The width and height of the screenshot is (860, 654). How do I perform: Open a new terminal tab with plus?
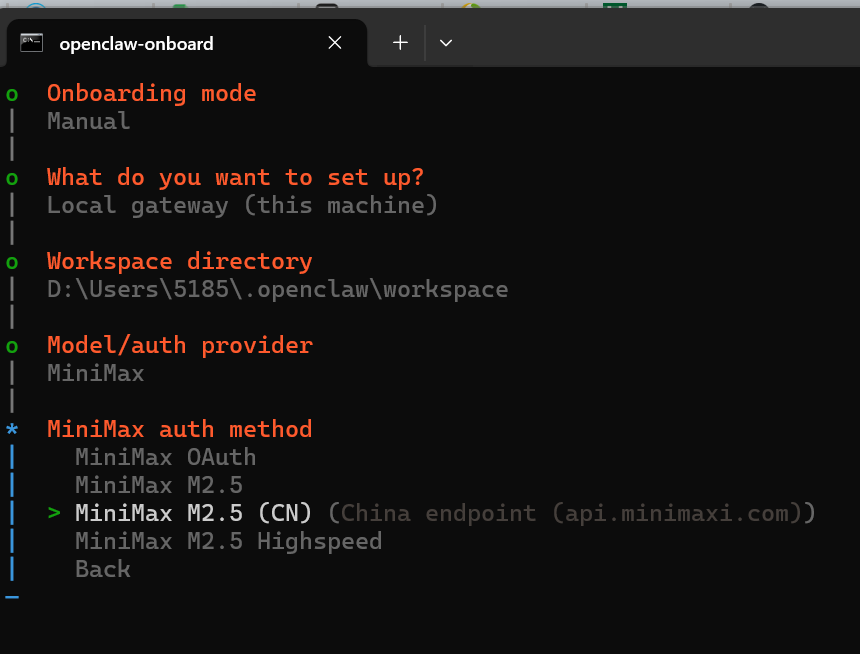click(x=400, y=43)
